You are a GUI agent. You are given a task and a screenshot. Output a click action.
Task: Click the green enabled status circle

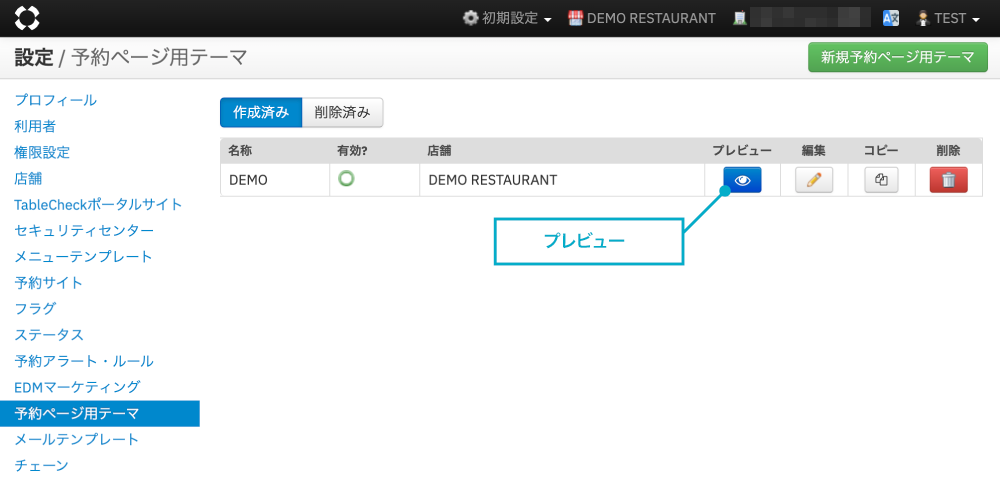pyautogui.click(x=347, y=179)
